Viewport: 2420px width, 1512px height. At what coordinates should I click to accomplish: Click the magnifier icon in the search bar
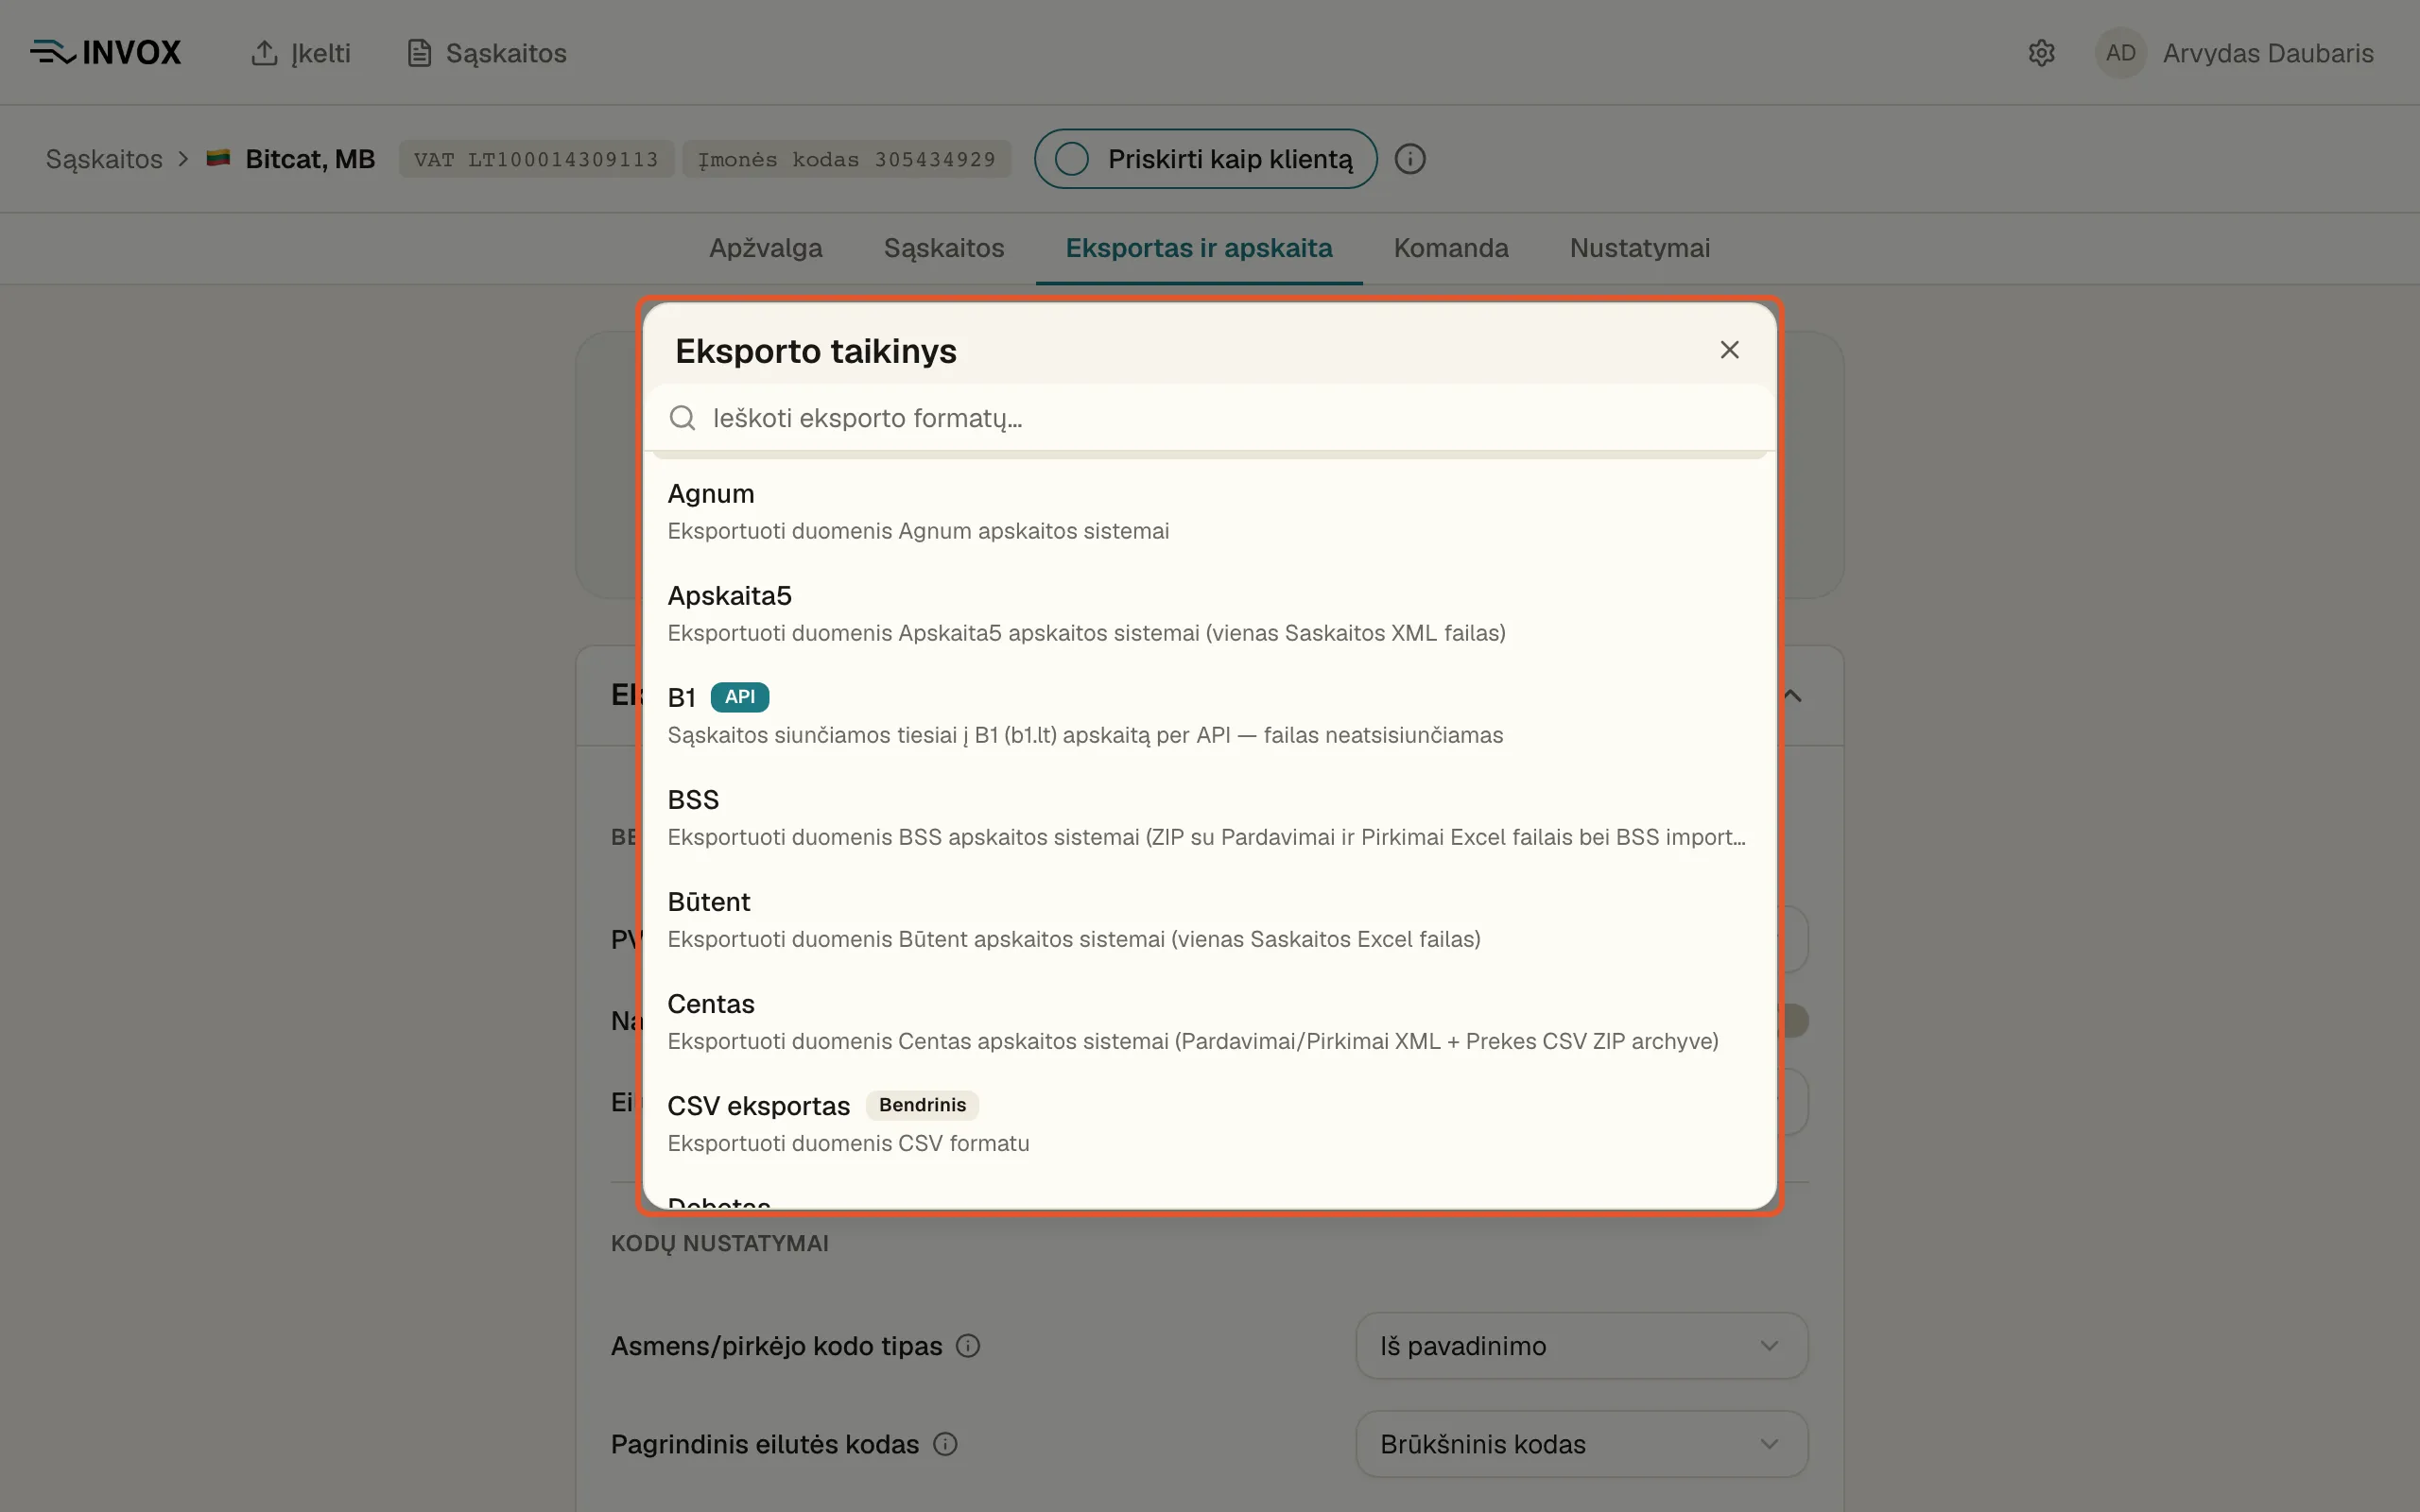pos(682,418)
